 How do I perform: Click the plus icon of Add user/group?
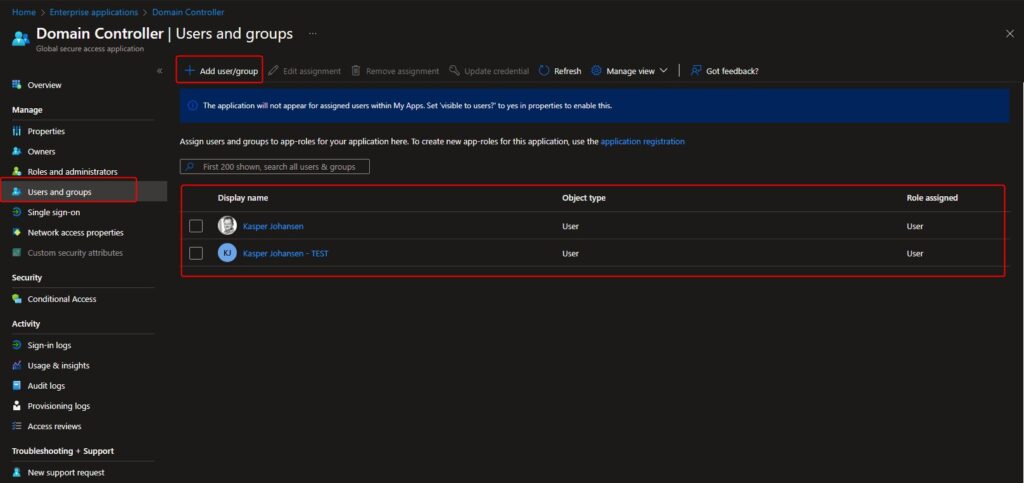click(189, 70)
